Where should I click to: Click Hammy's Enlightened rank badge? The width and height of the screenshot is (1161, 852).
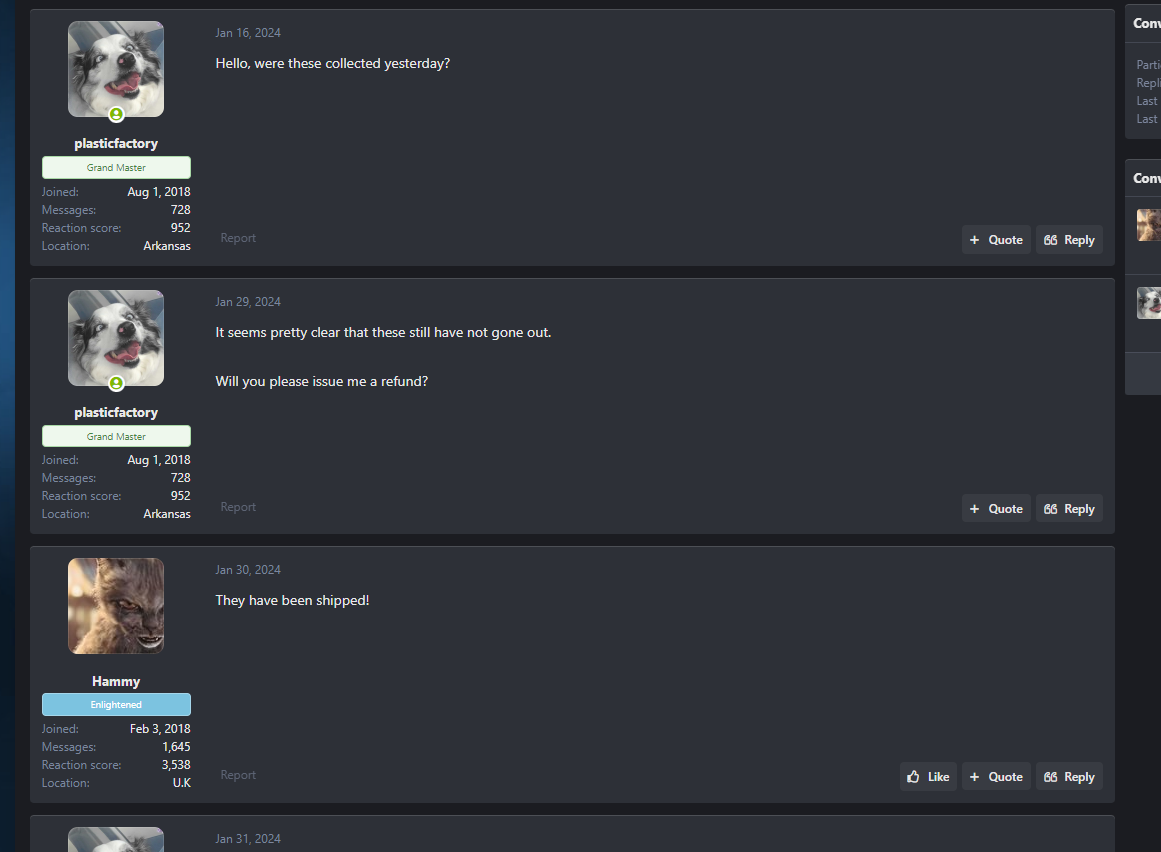[x=116, y=705]
